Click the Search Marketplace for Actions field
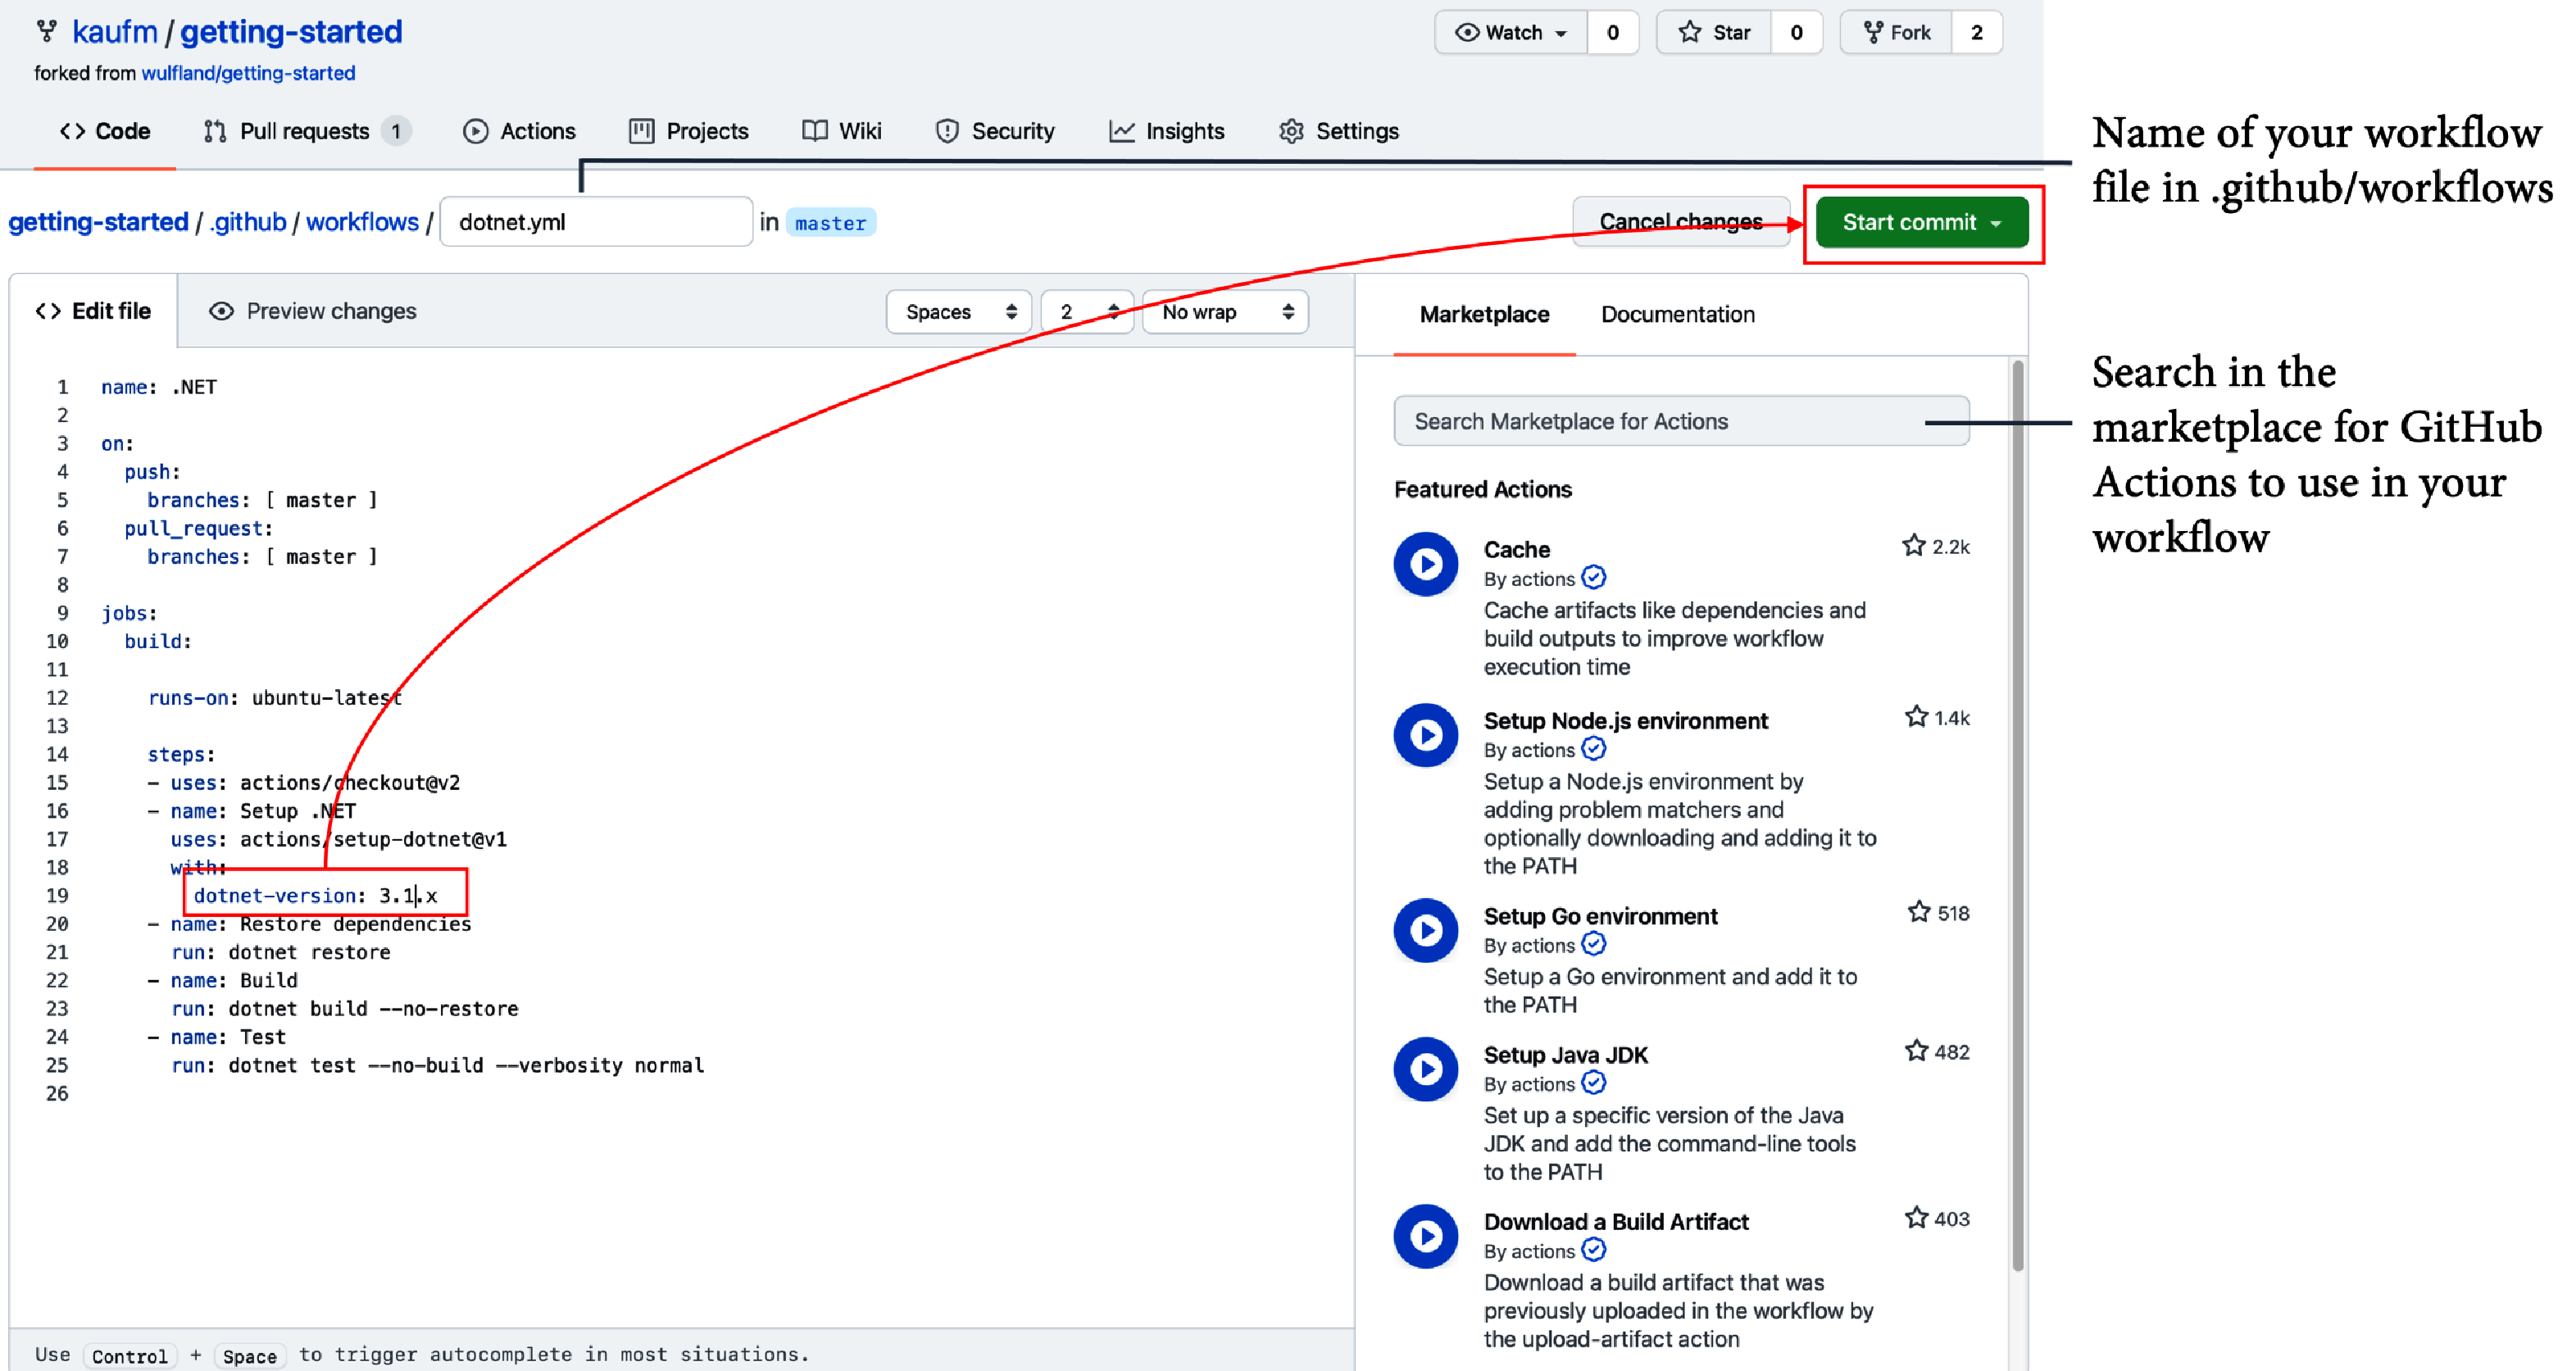 point(1681,421)
